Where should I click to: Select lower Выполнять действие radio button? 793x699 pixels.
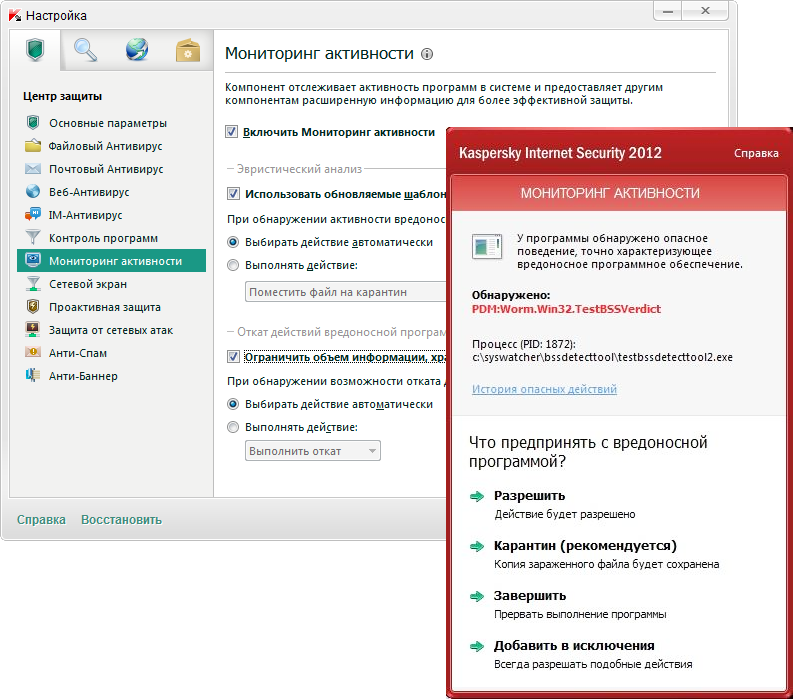tap(233, 427)
